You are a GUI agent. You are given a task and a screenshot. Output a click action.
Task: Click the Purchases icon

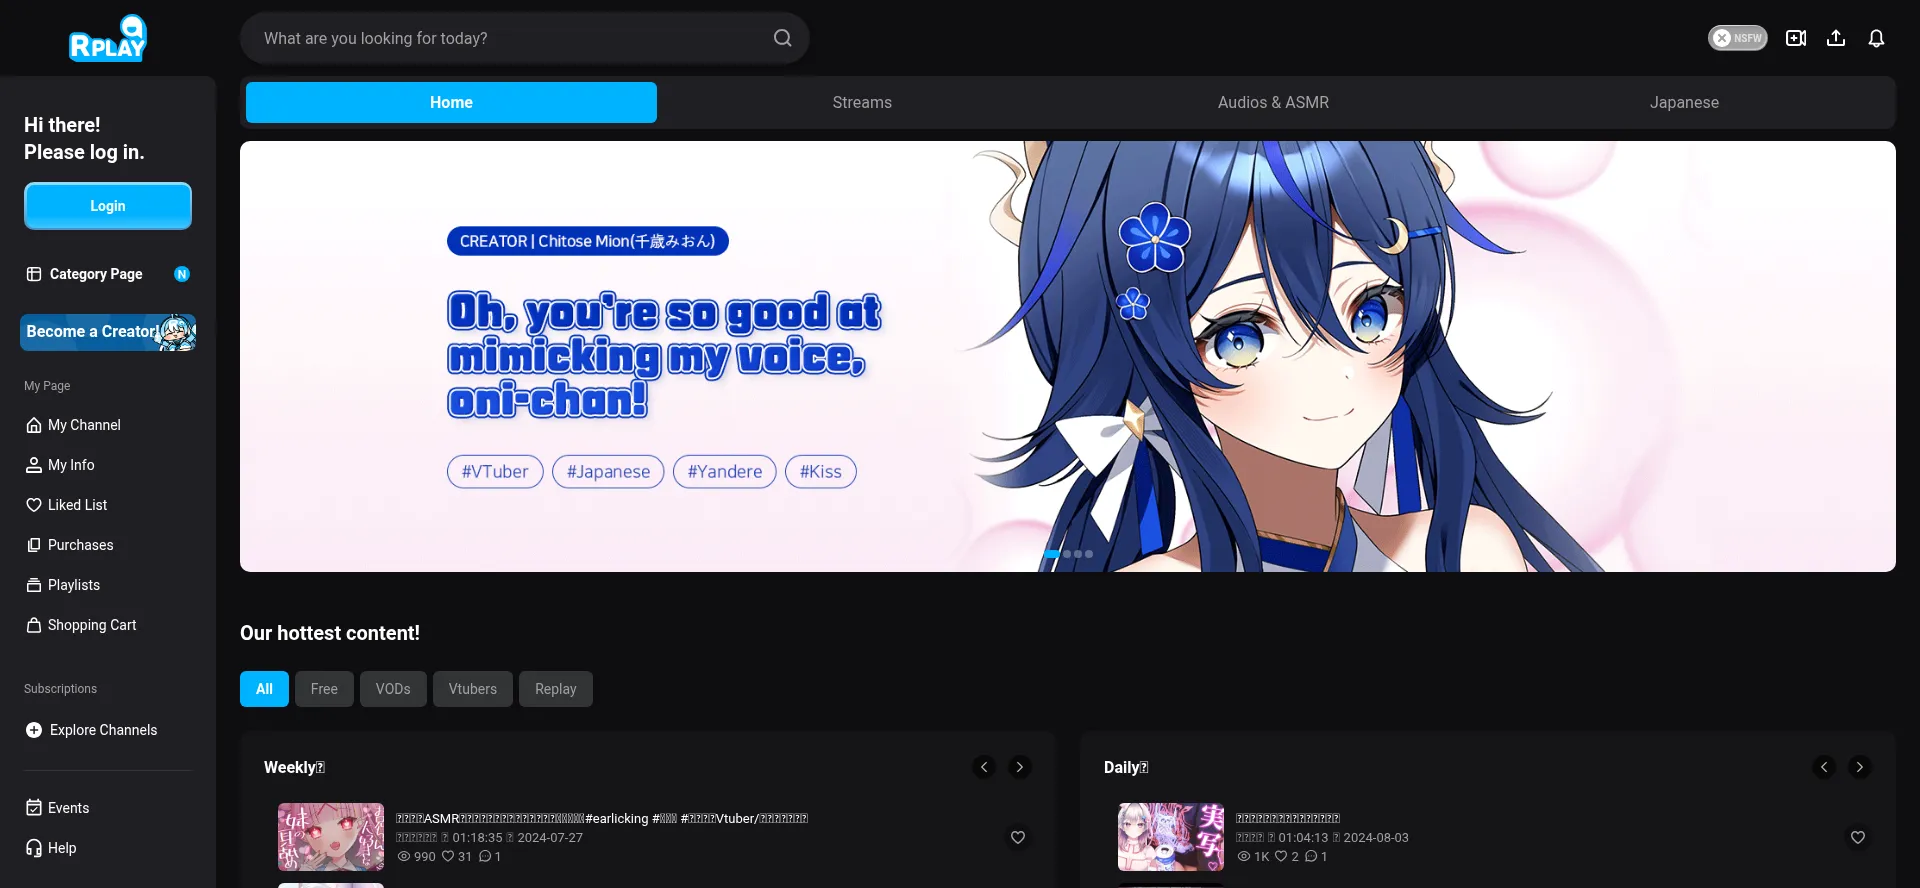coord(34,545)
